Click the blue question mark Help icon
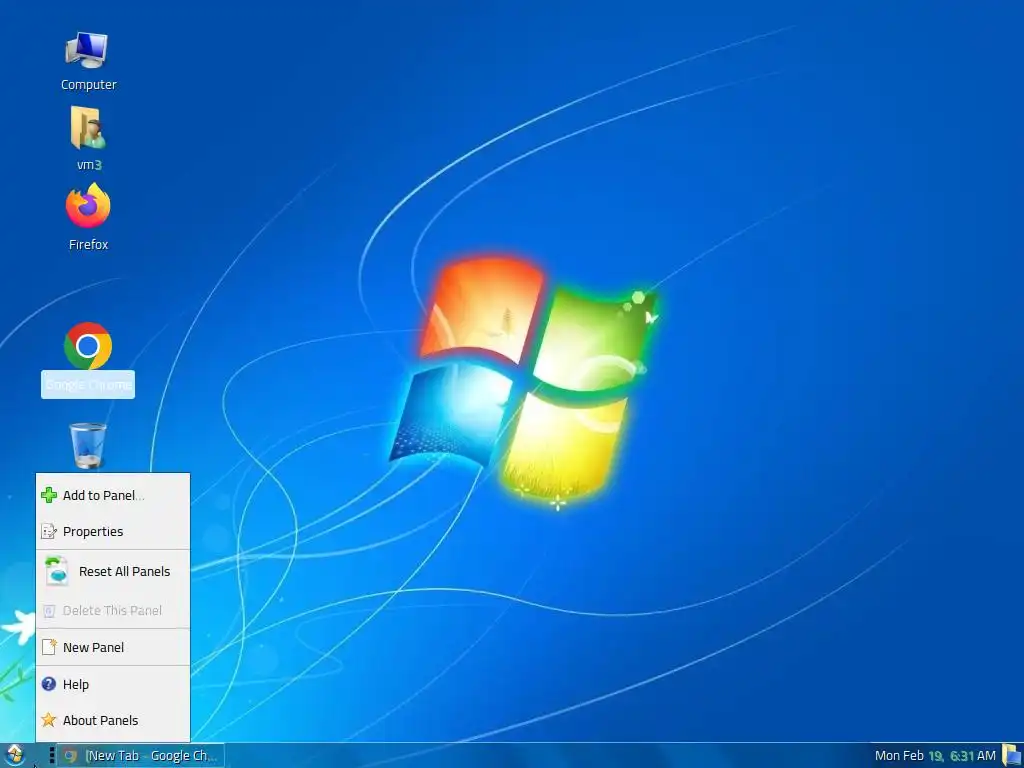This screenshot has width=1024, height=768. (x=49, y=684)
